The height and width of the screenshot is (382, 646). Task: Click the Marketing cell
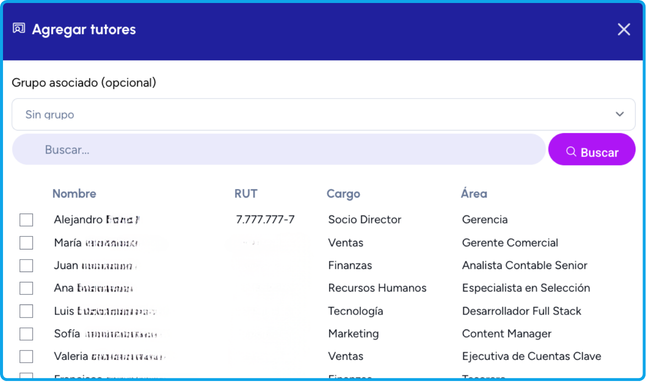coord(353,334)
